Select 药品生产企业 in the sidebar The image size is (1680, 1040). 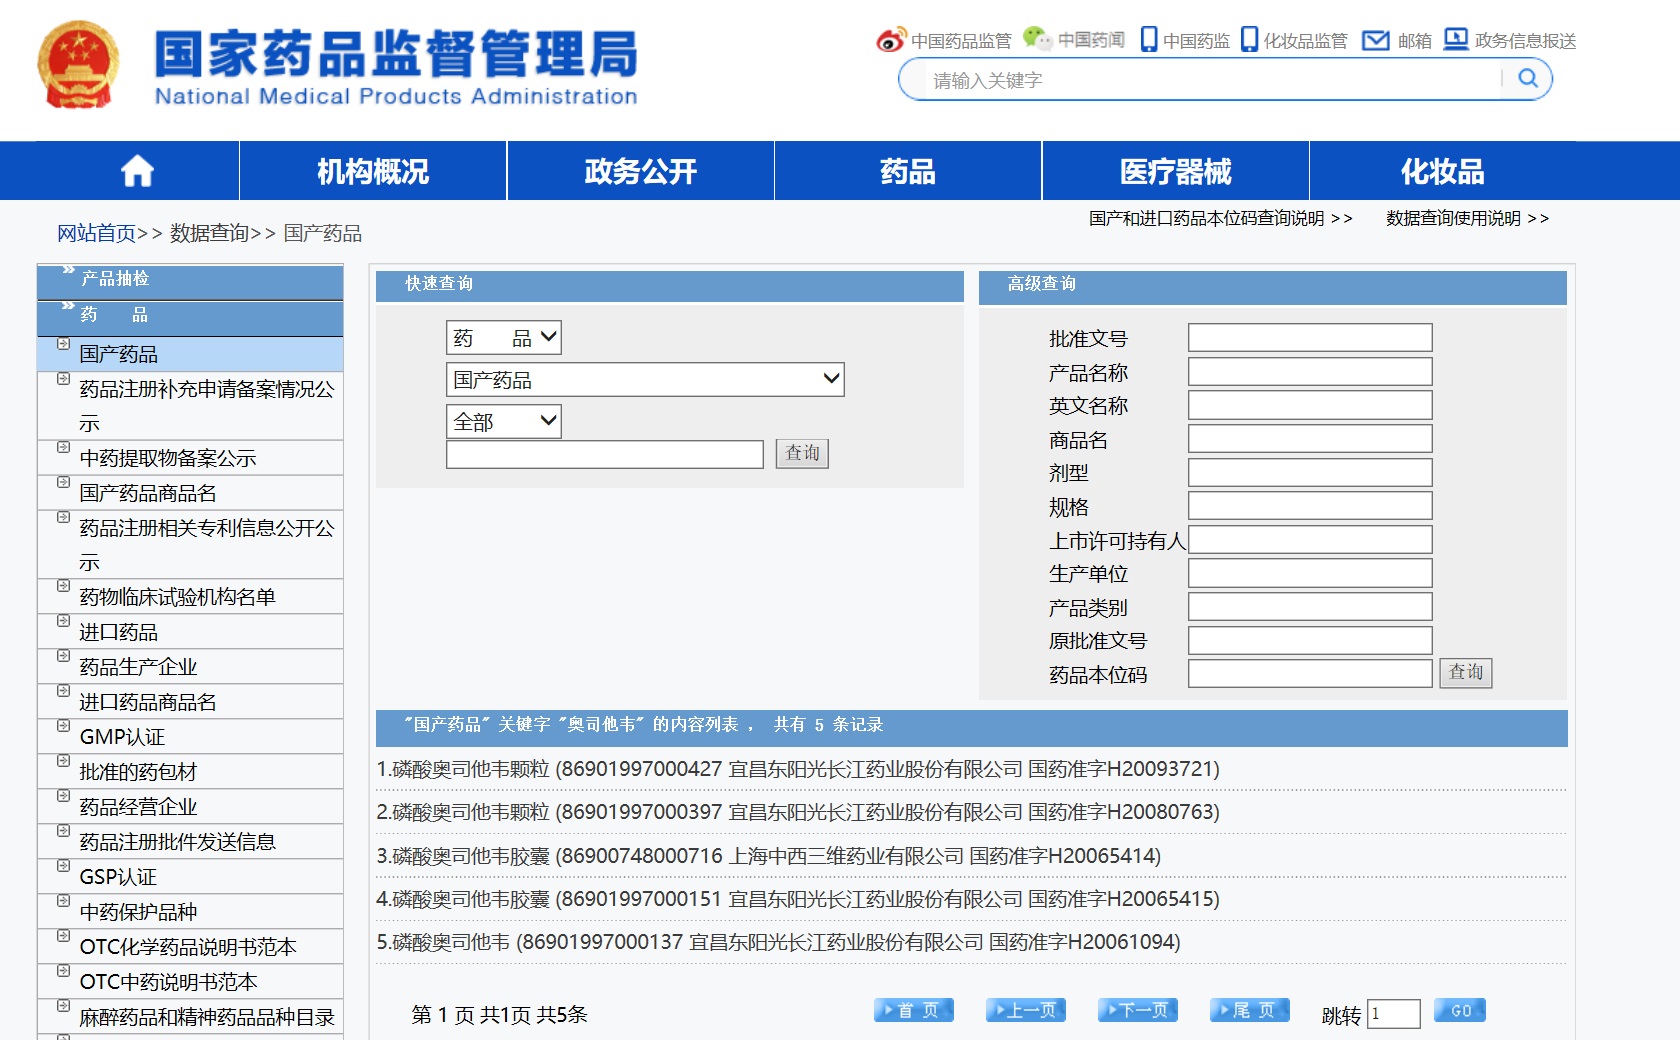click(x=138, y=667)
